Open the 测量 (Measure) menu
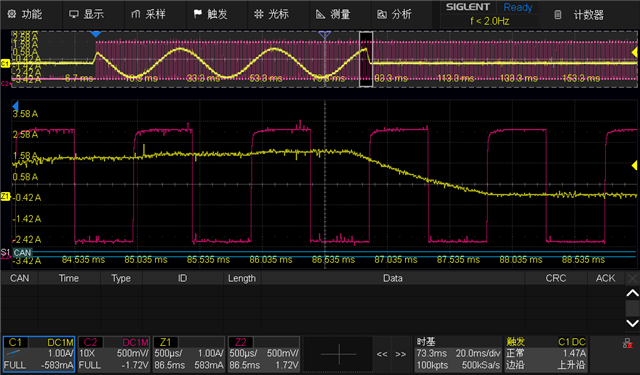640x375 pixels. pos(333,14)
